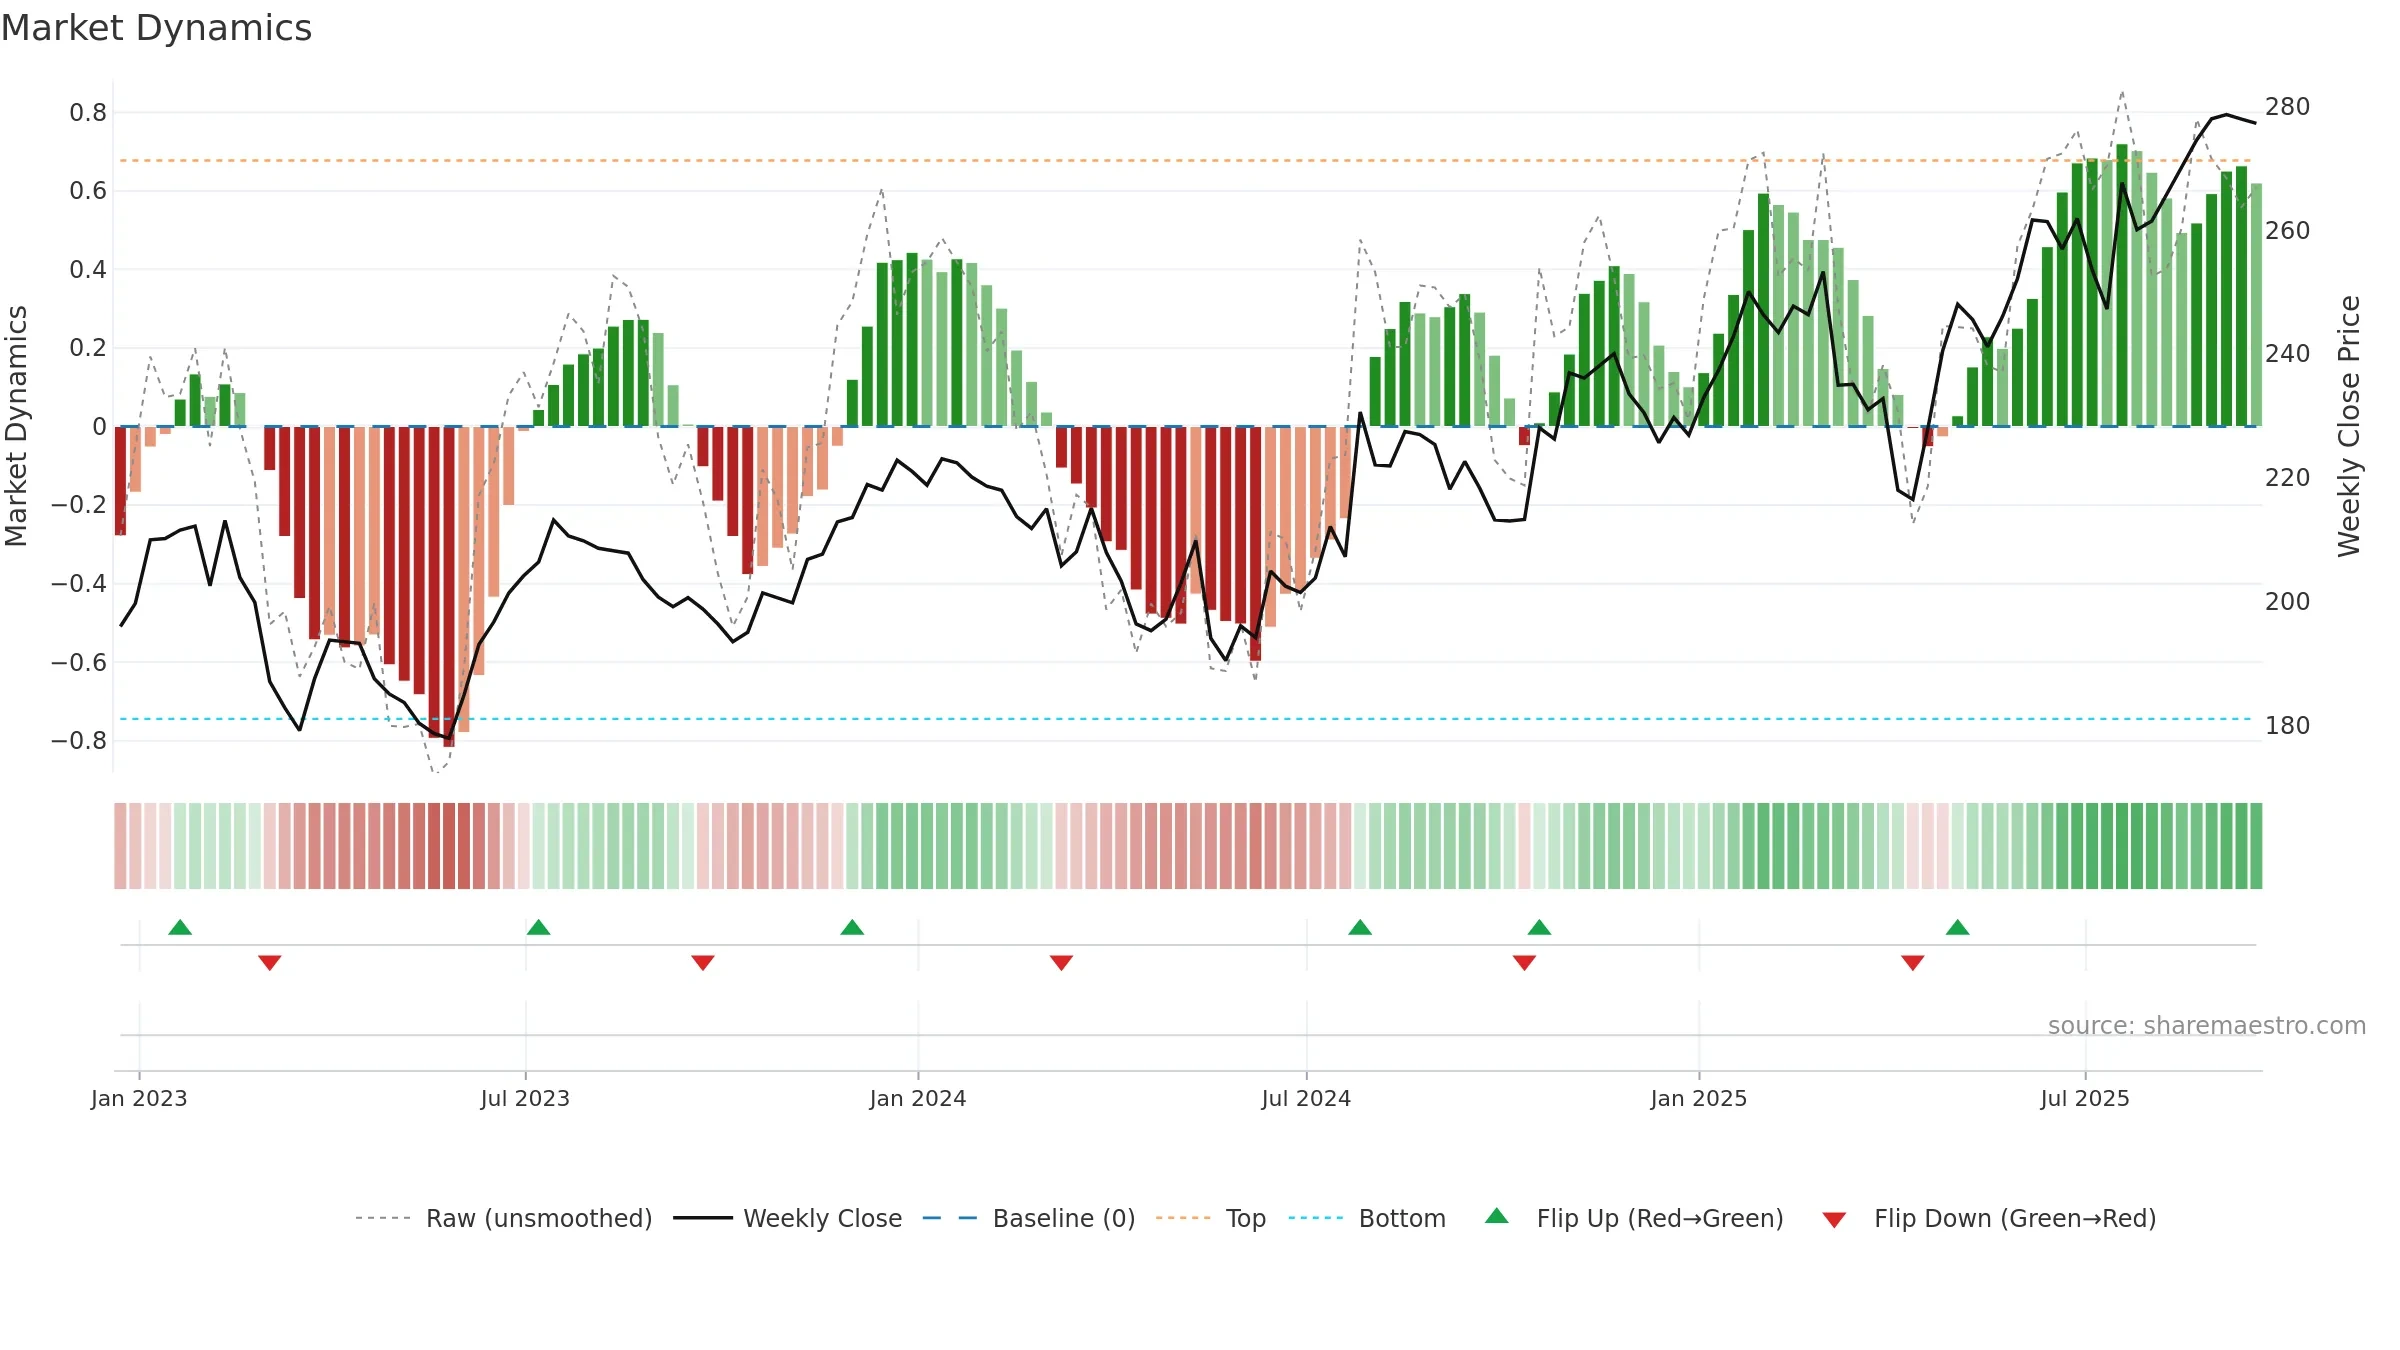Click the red flip-down marker between Jan 2024 and Jul 2024

pyautogui.click(x=1061, y=963)
